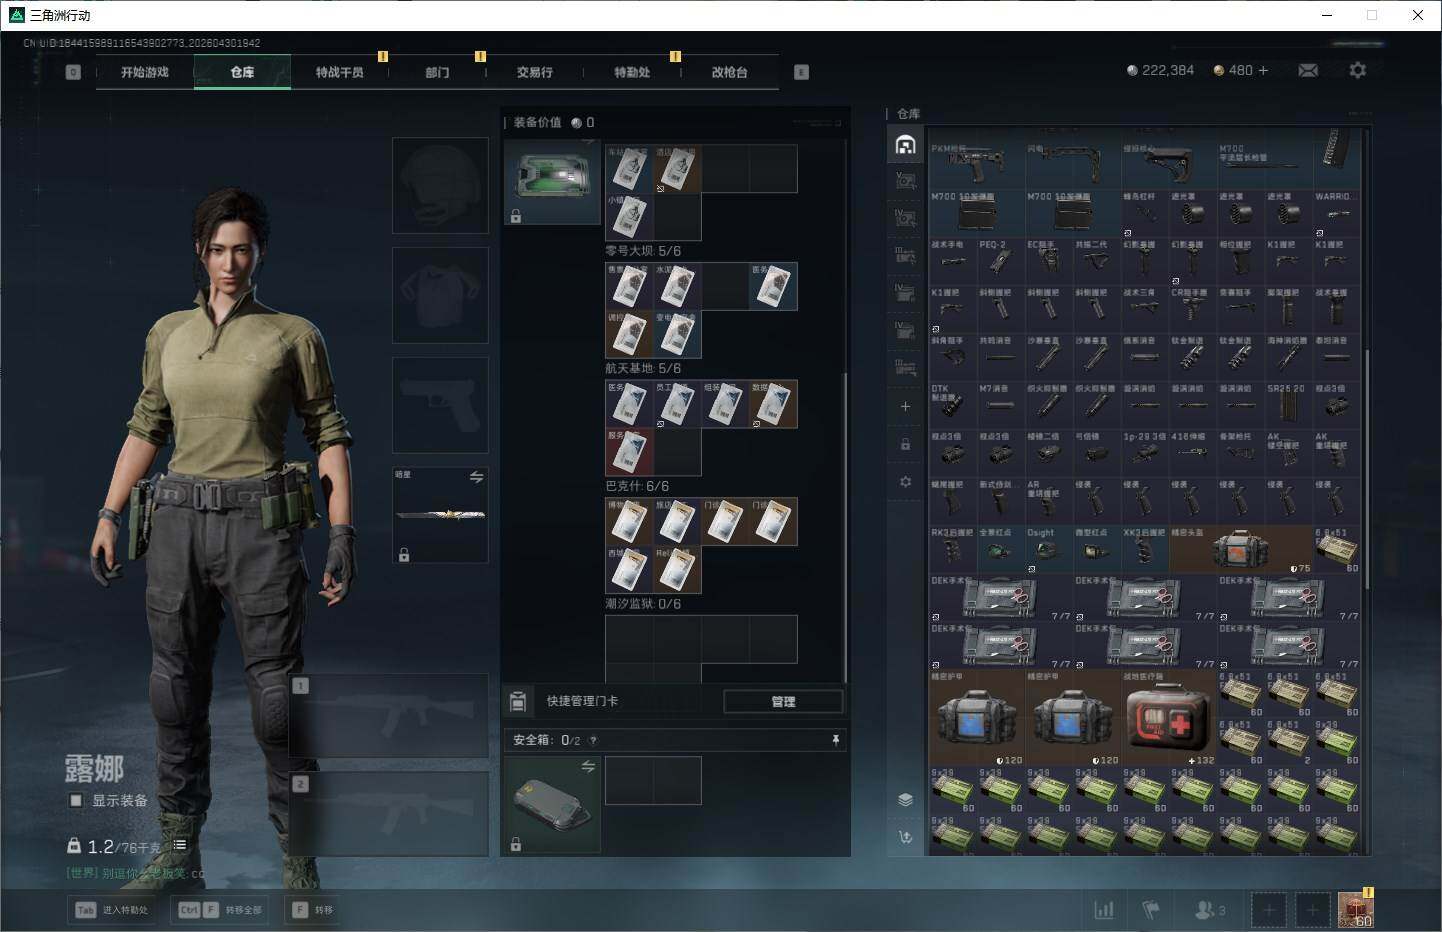Expand the weight detail list icon

pyautogui.click(x=180, y=845)
